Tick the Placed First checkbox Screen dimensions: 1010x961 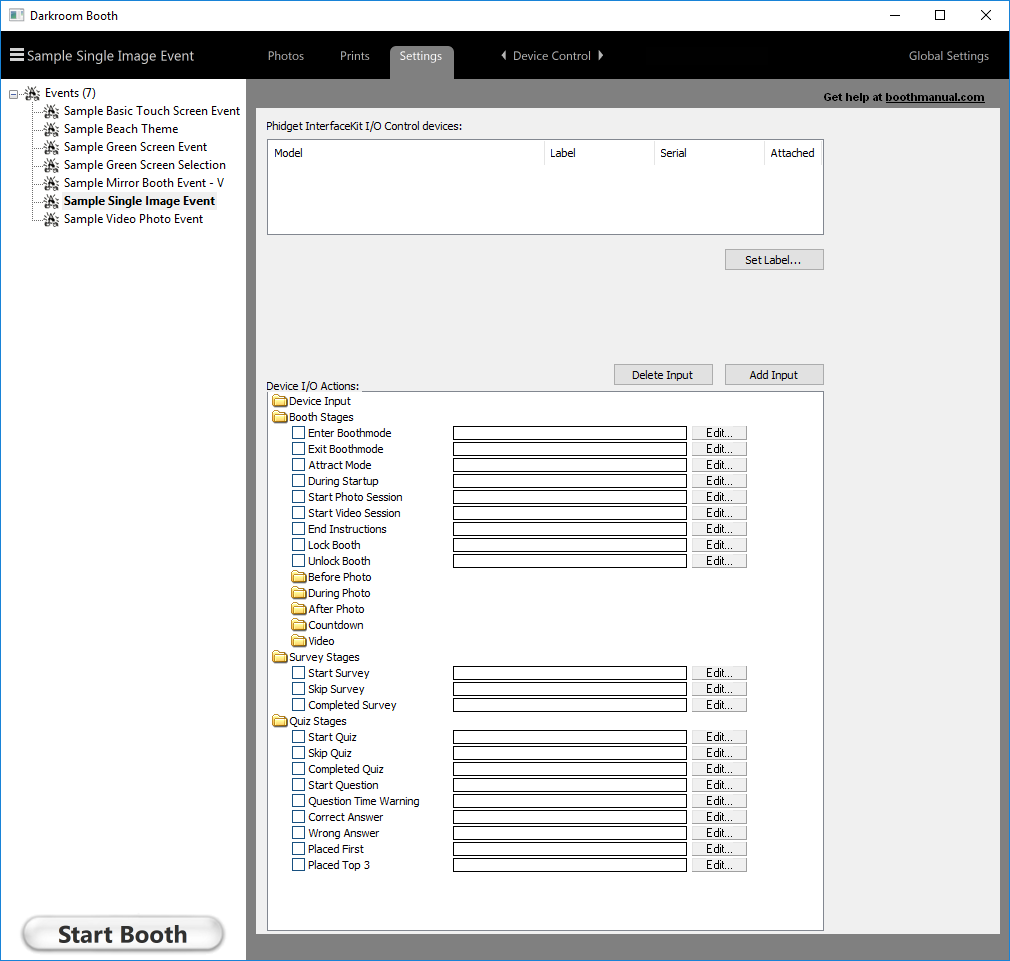point(298,849)
